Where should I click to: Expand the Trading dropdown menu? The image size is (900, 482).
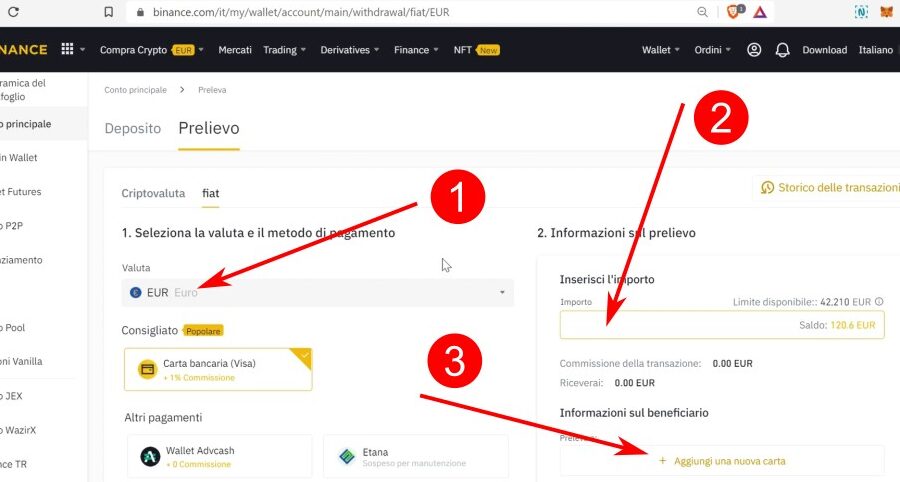coord(284,50)
